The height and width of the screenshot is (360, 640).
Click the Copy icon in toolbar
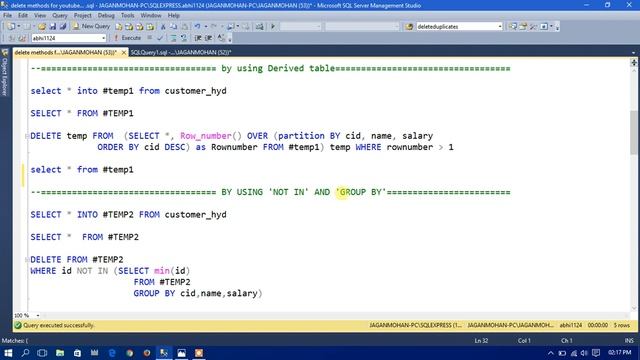tap(173, 27)
